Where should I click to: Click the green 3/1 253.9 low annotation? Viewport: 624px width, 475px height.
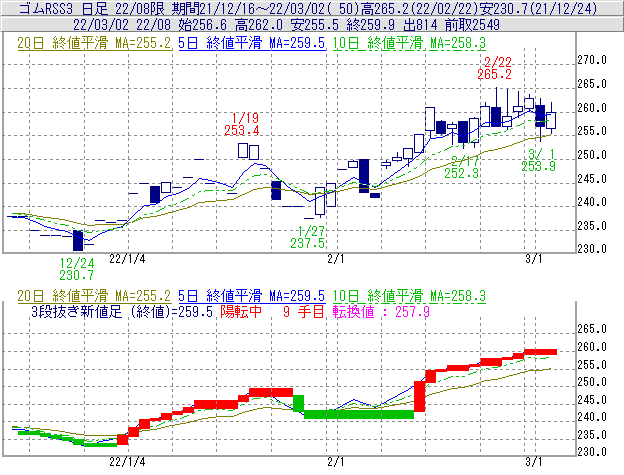(538, 160)
